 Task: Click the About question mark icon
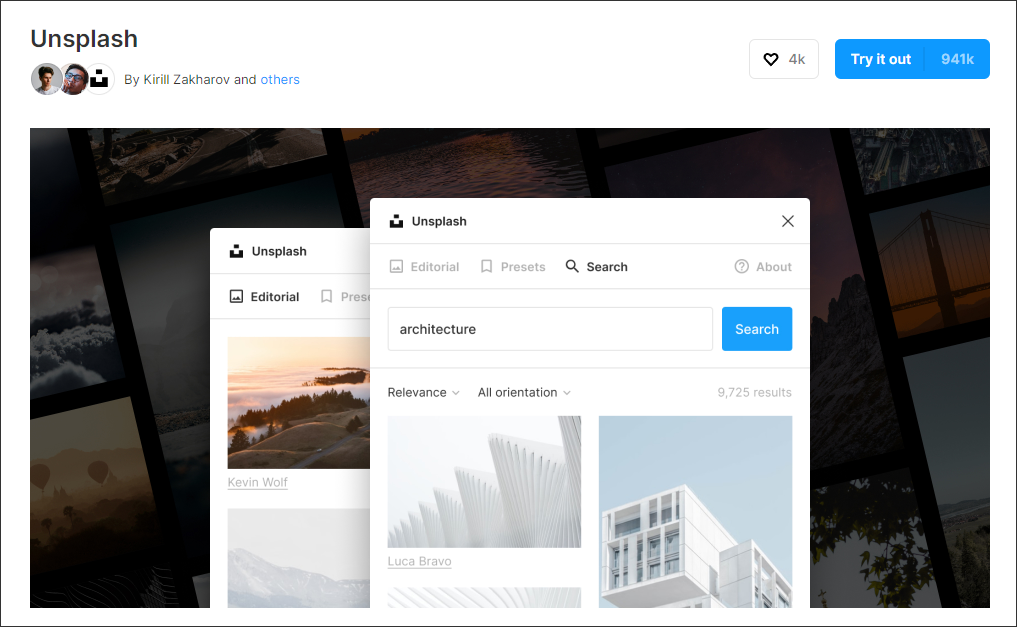741,266
